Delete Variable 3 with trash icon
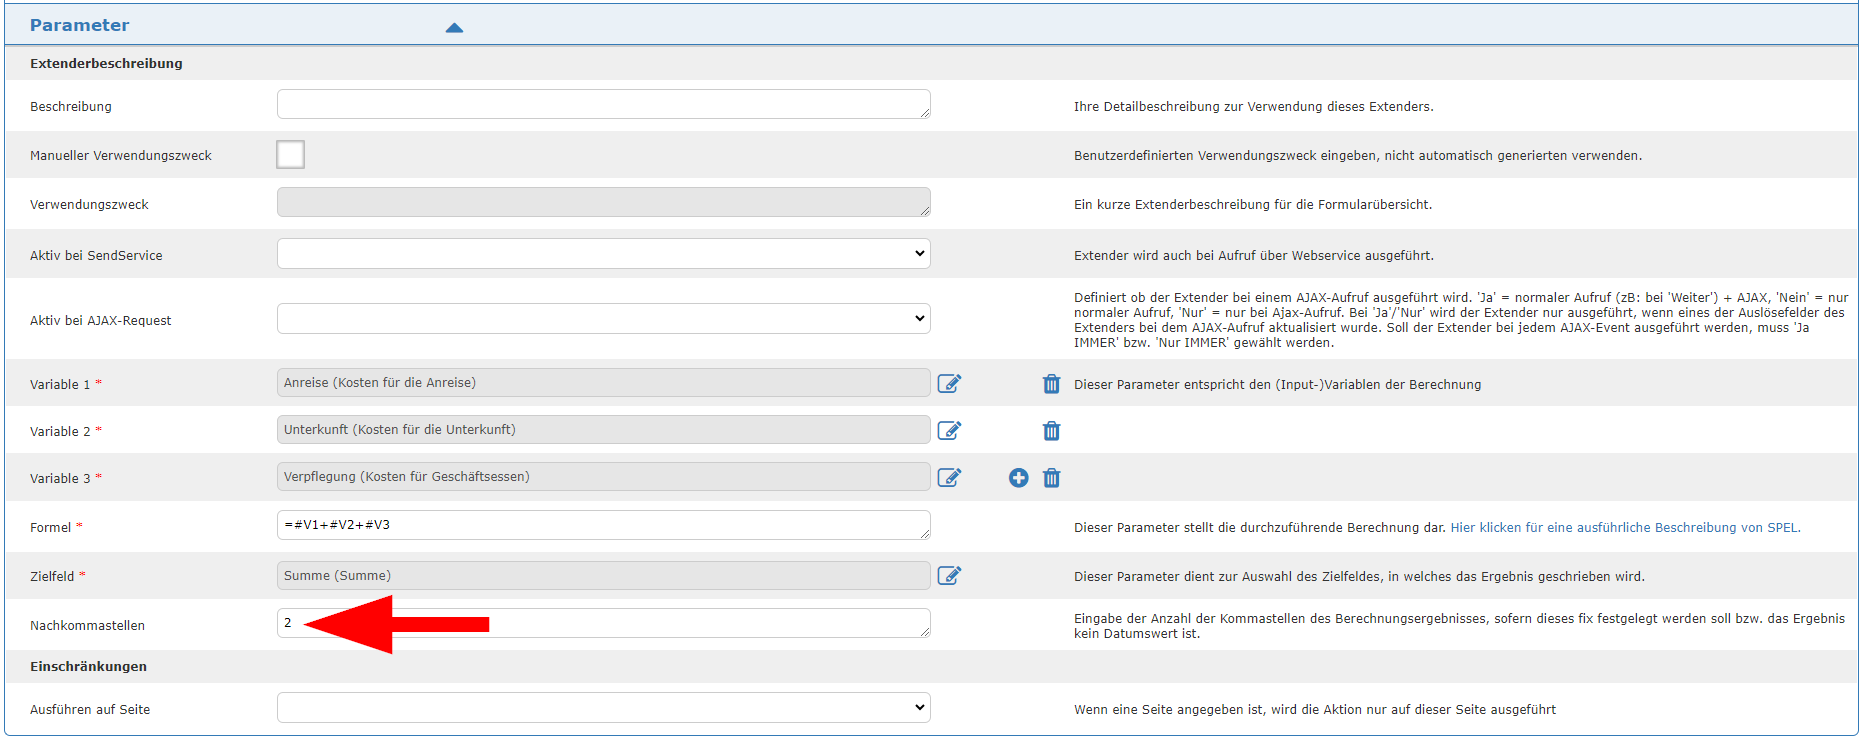This screenshot has width=1865, height=739. coord(1051,478)
